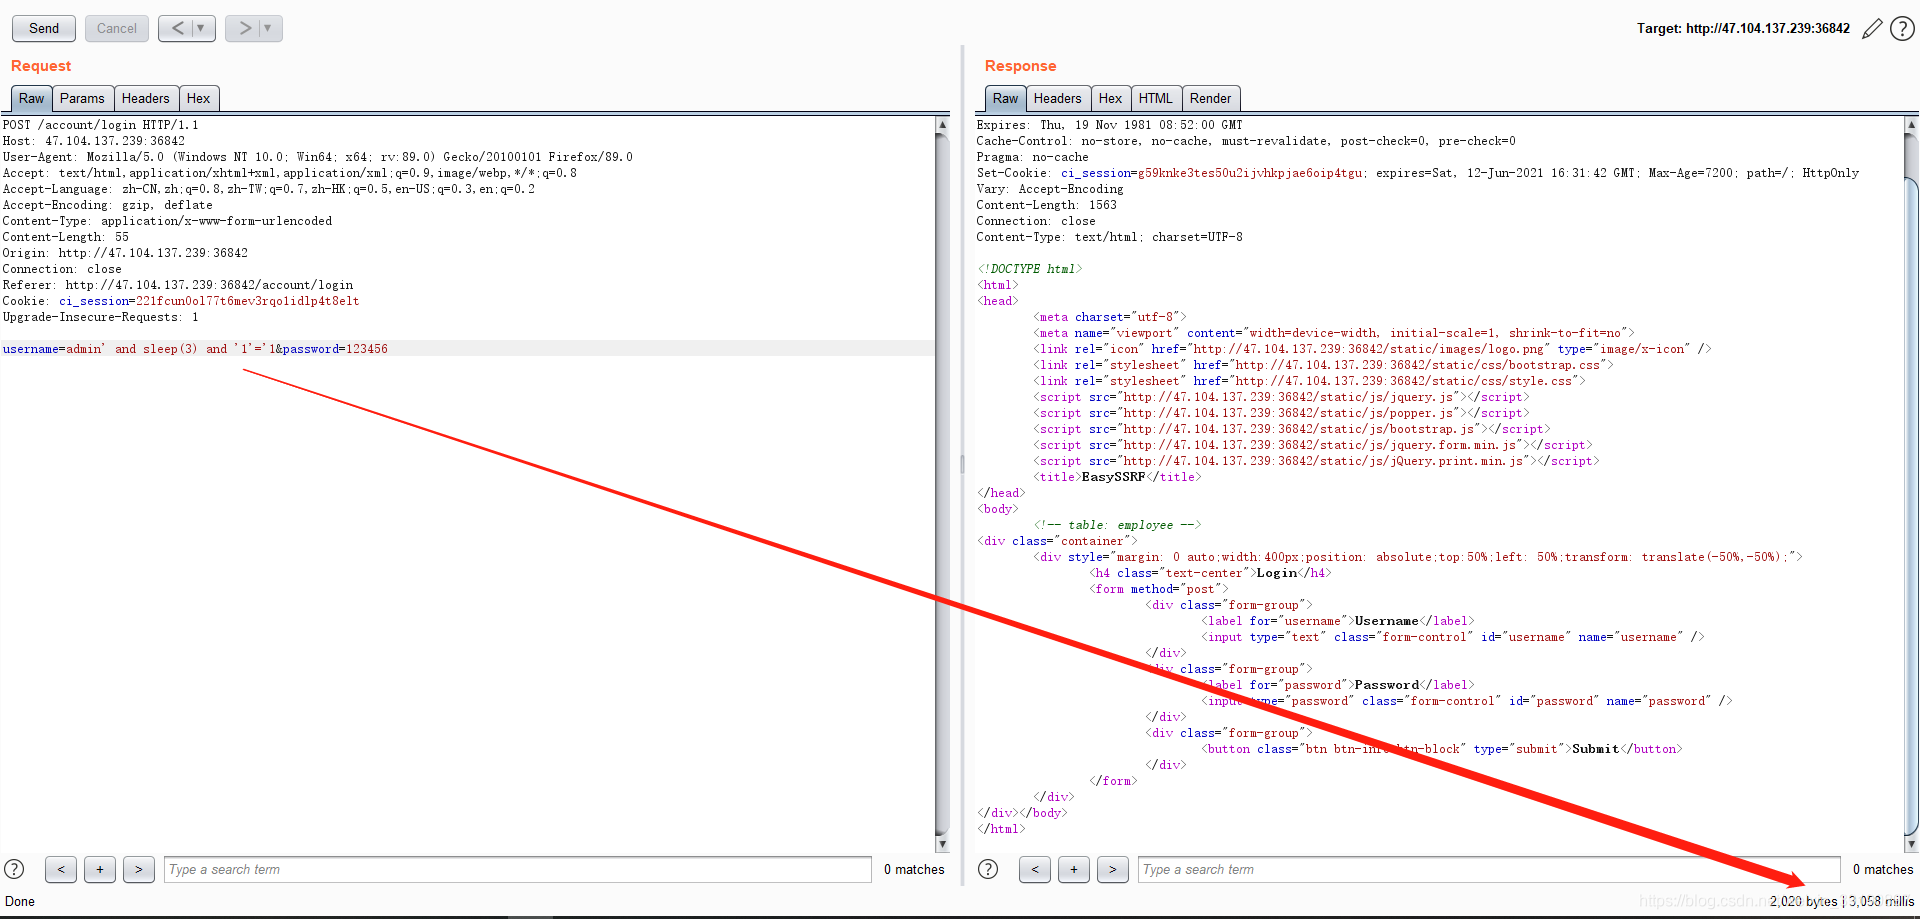Image resolution: width=1920 pixels, height=919 pixels.
Task: Click the Set-Cookie header line in response
Action: pyautogui.click(x=1417, y=173)
